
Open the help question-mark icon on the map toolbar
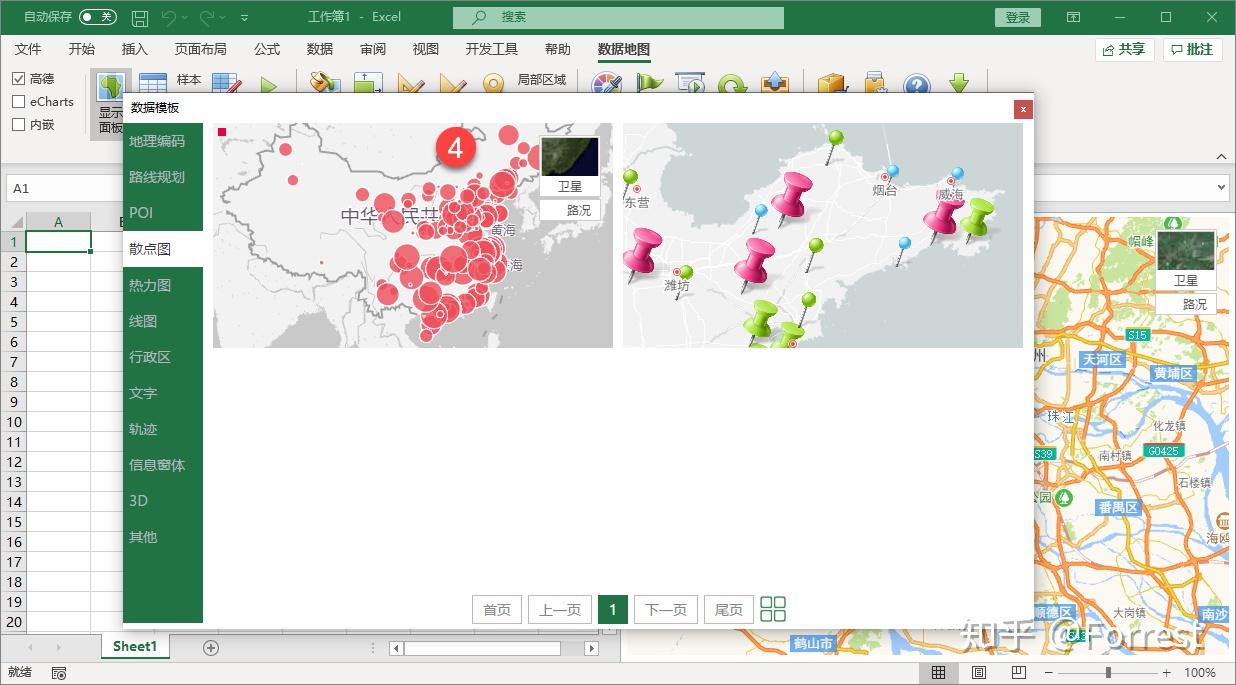(917, 85)
